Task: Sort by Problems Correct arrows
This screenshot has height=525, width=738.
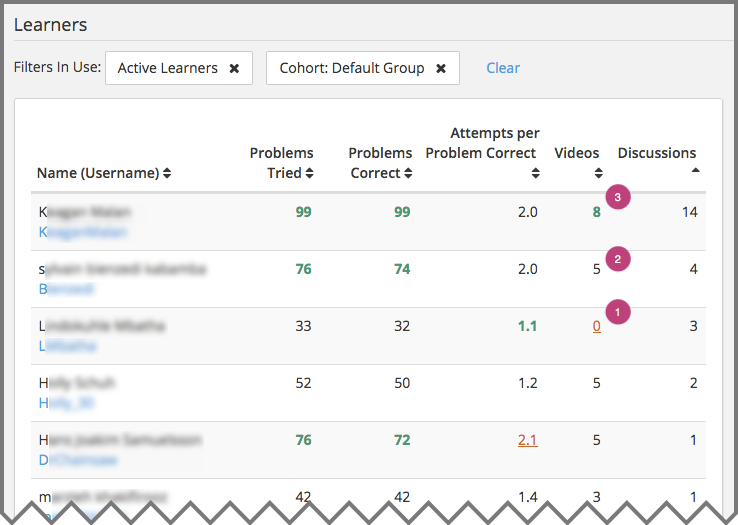Action: [x=408, y=174]
